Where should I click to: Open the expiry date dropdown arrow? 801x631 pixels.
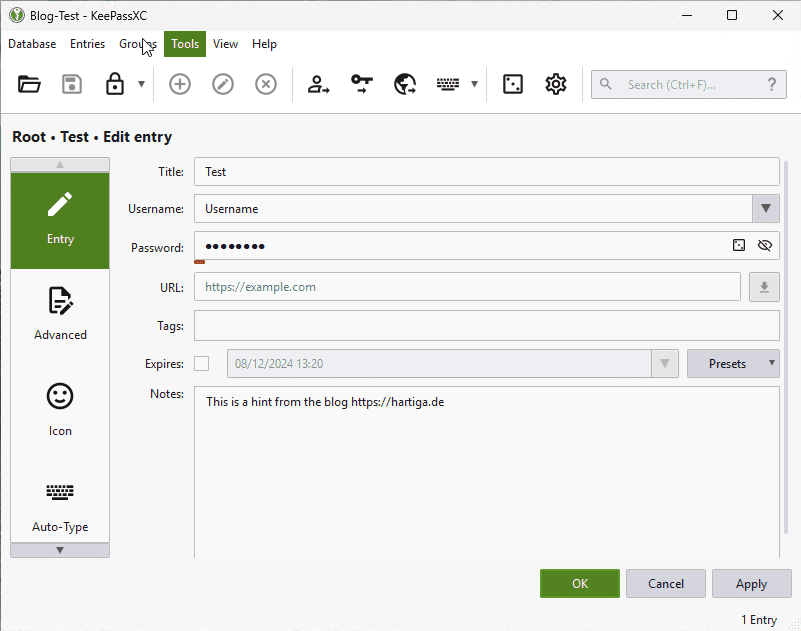[665, 363]
